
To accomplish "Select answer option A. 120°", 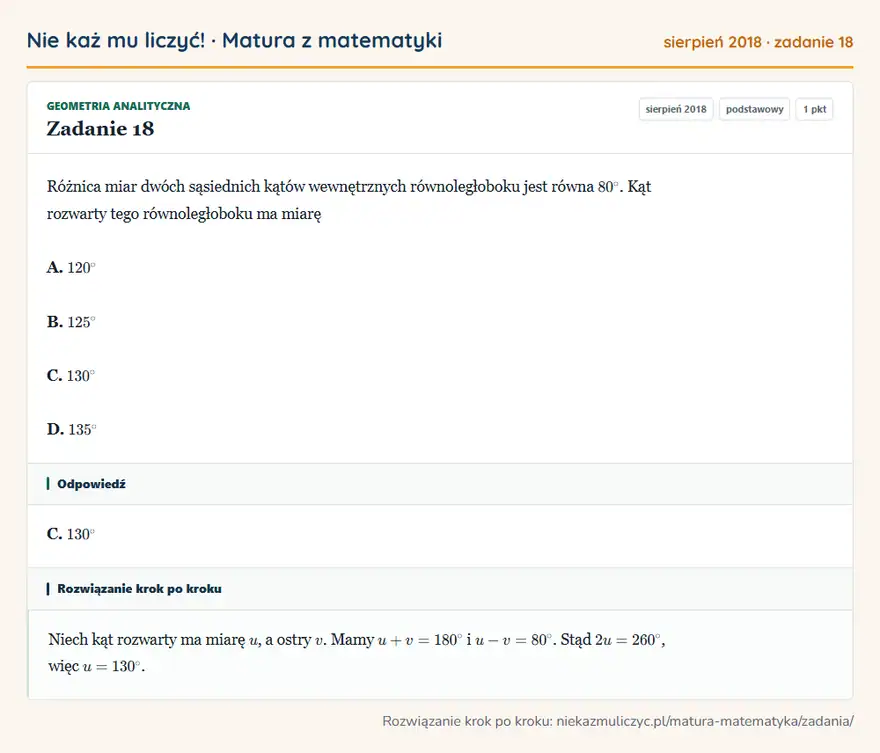I will point(71,268).
